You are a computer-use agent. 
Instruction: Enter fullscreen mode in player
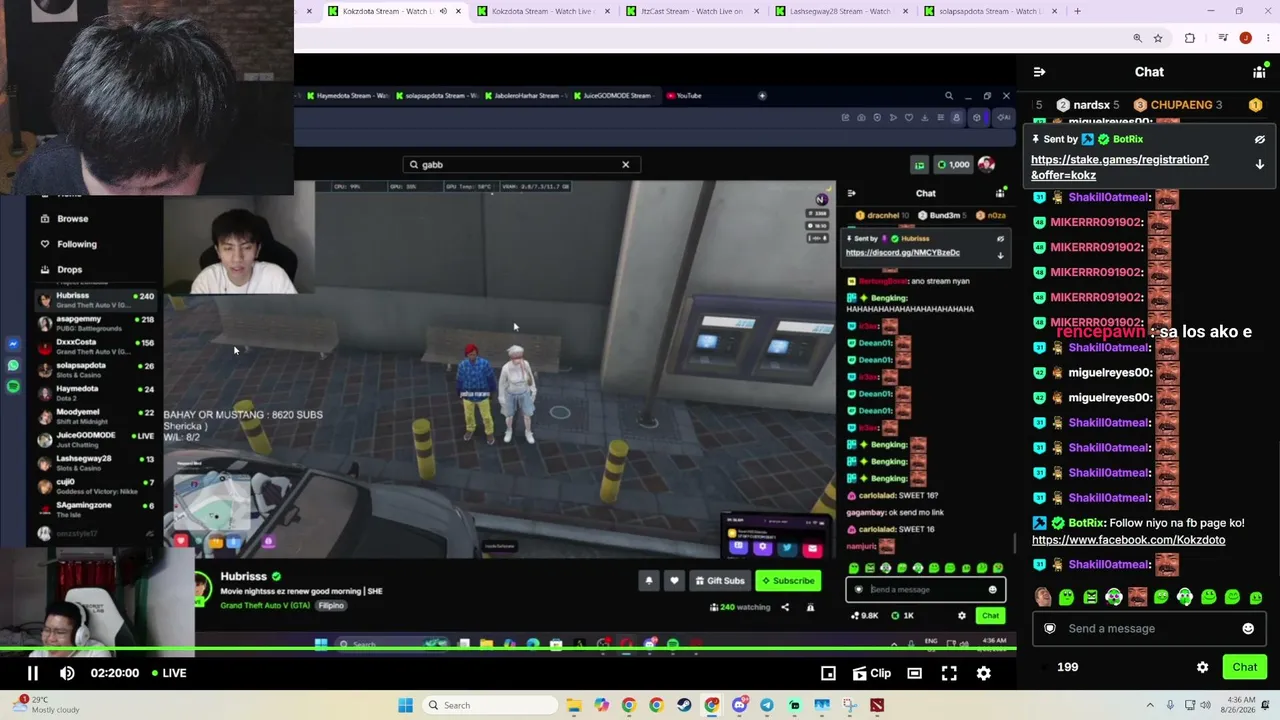click(949, 673)
